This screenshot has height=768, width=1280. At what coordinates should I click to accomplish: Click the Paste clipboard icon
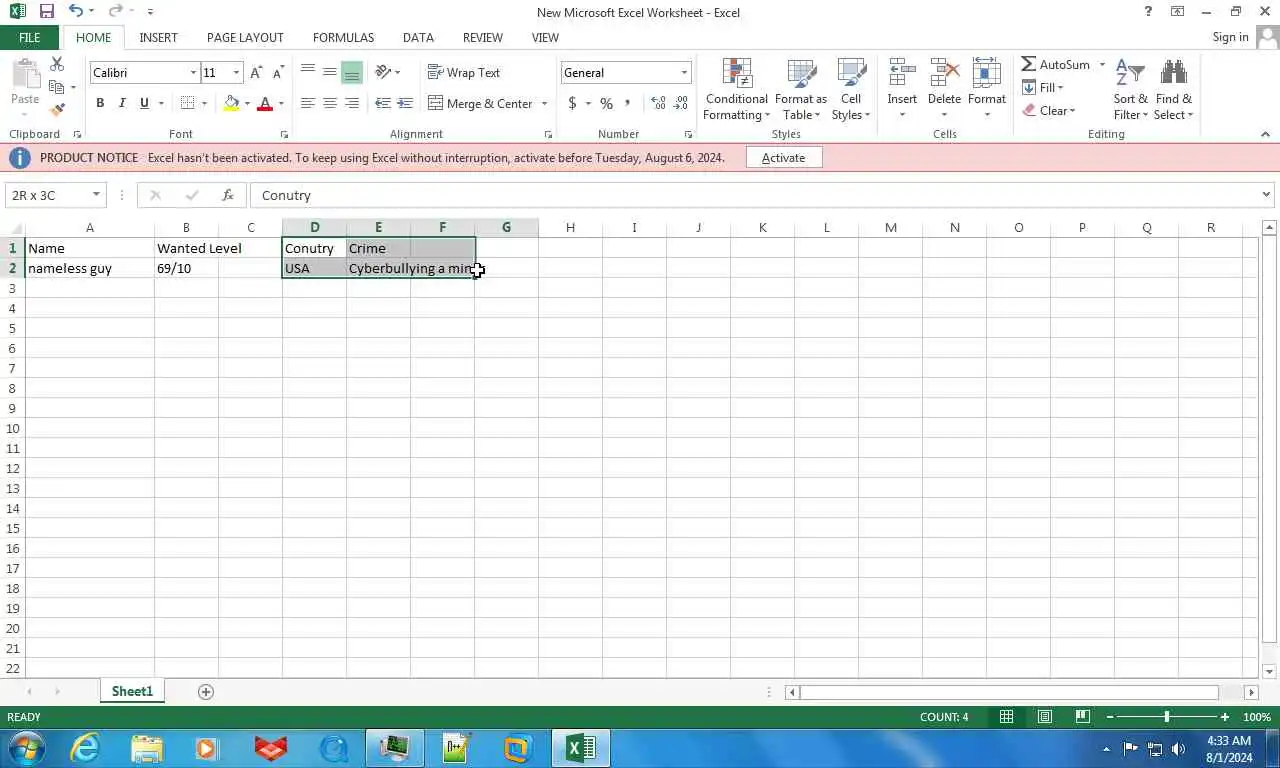[x=25, y=75]
